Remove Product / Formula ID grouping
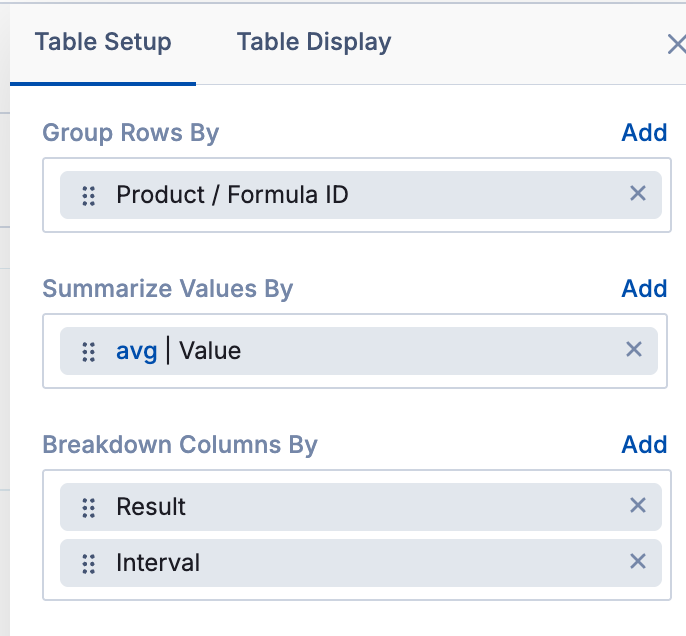 (x=638, y=194)
